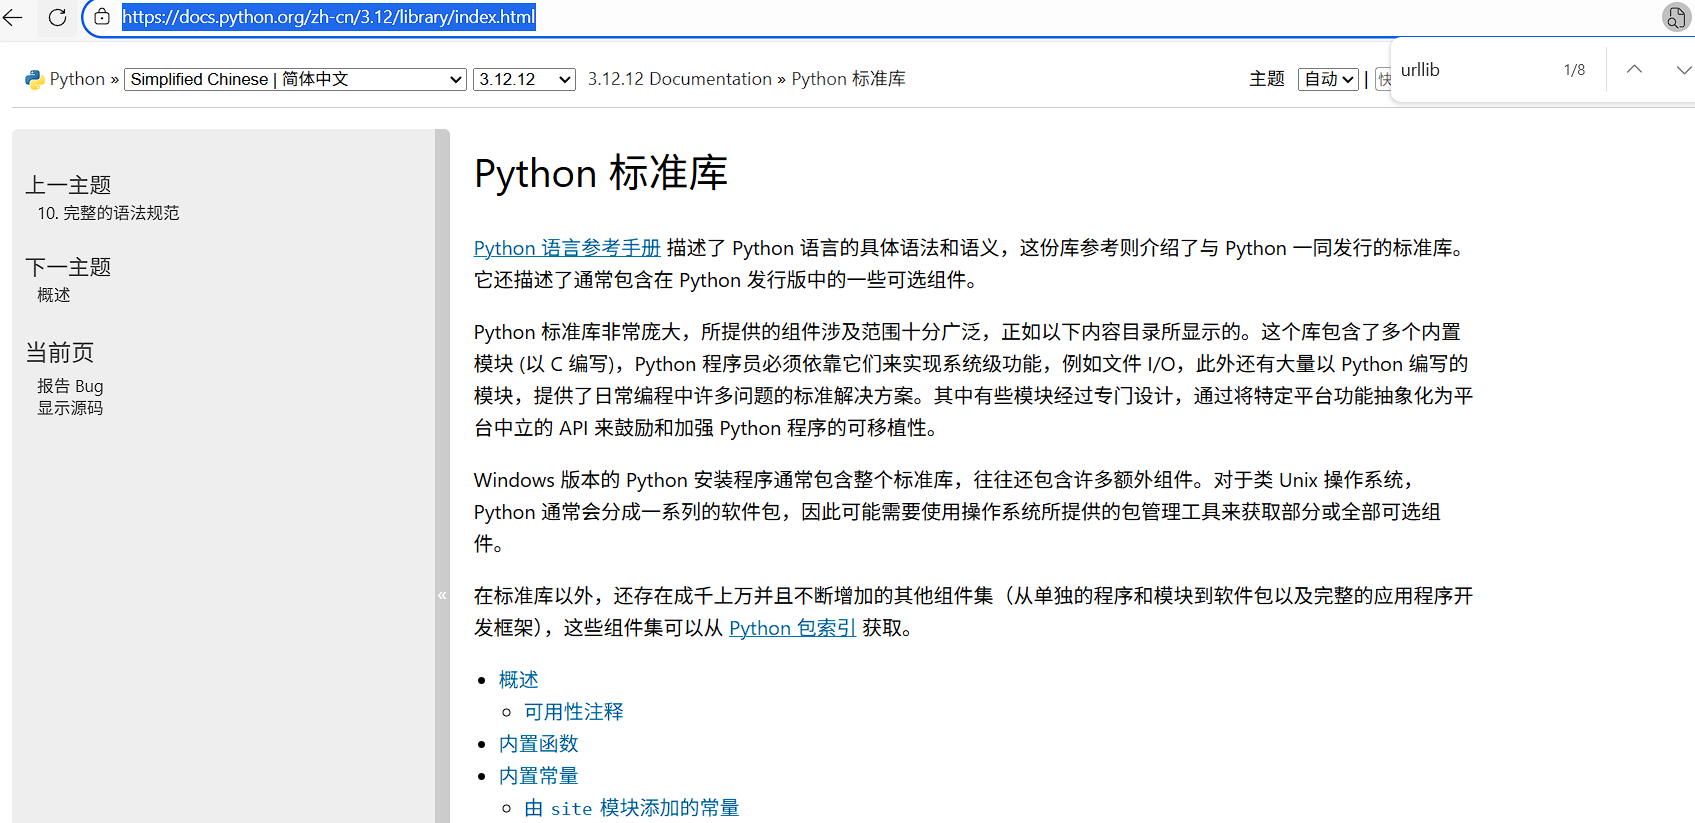Reload the page with refresh icon
1695x823 pixels.
tap(57, 17)
